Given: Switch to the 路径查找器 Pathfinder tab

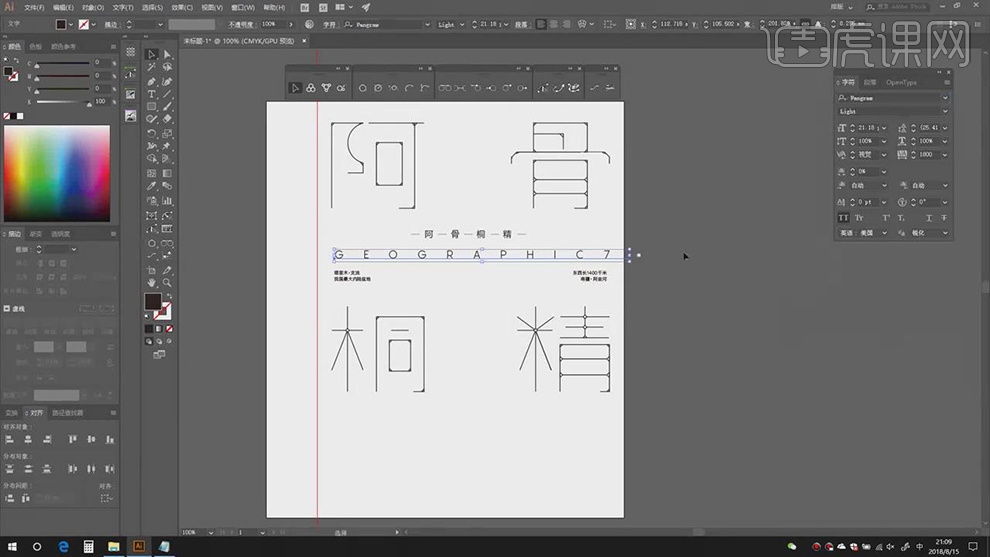Looking at the screenshot, I should (68, 412).
